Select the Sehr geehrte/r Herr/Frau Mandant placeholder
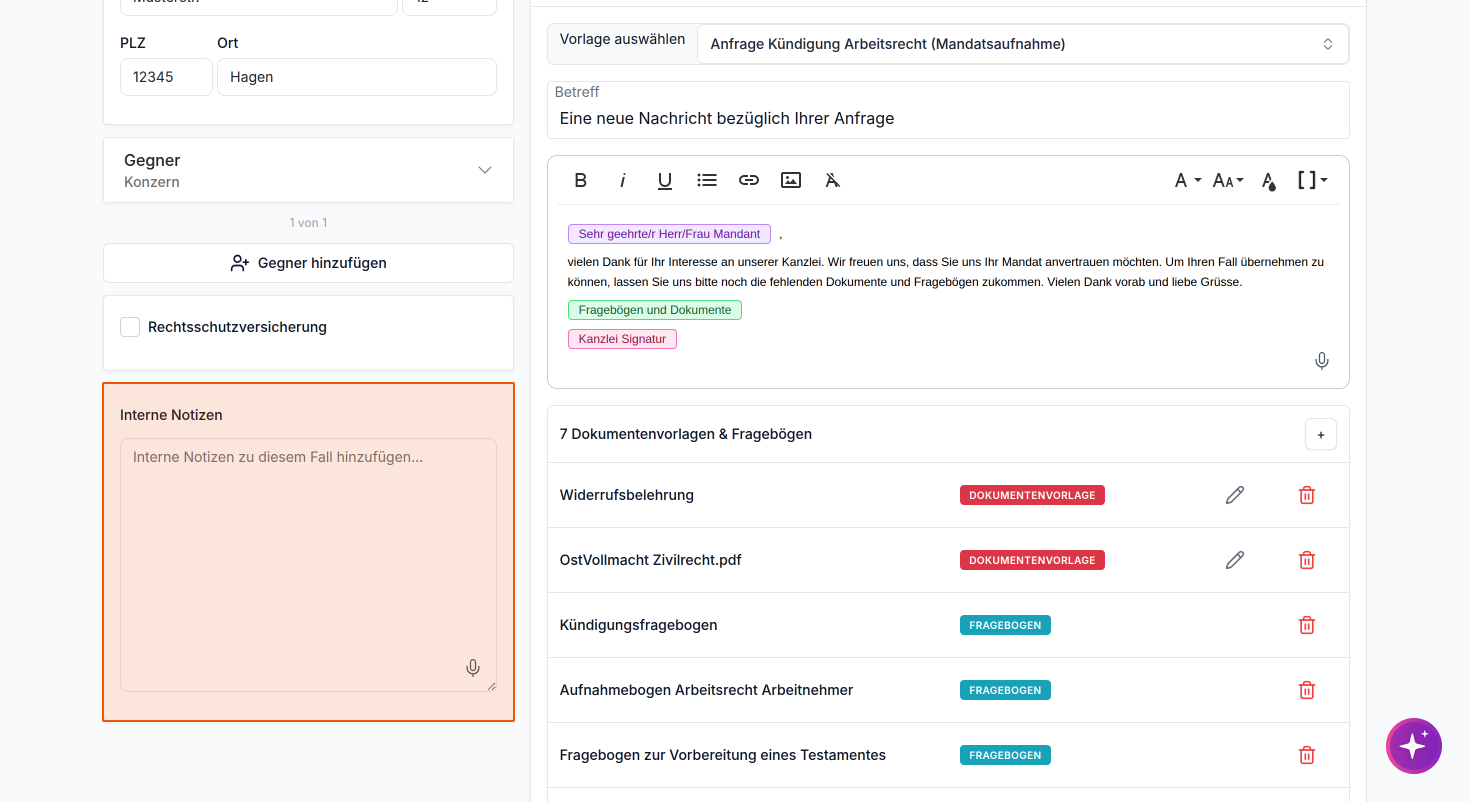The image size is (1470, 802). tap(669, 234)
